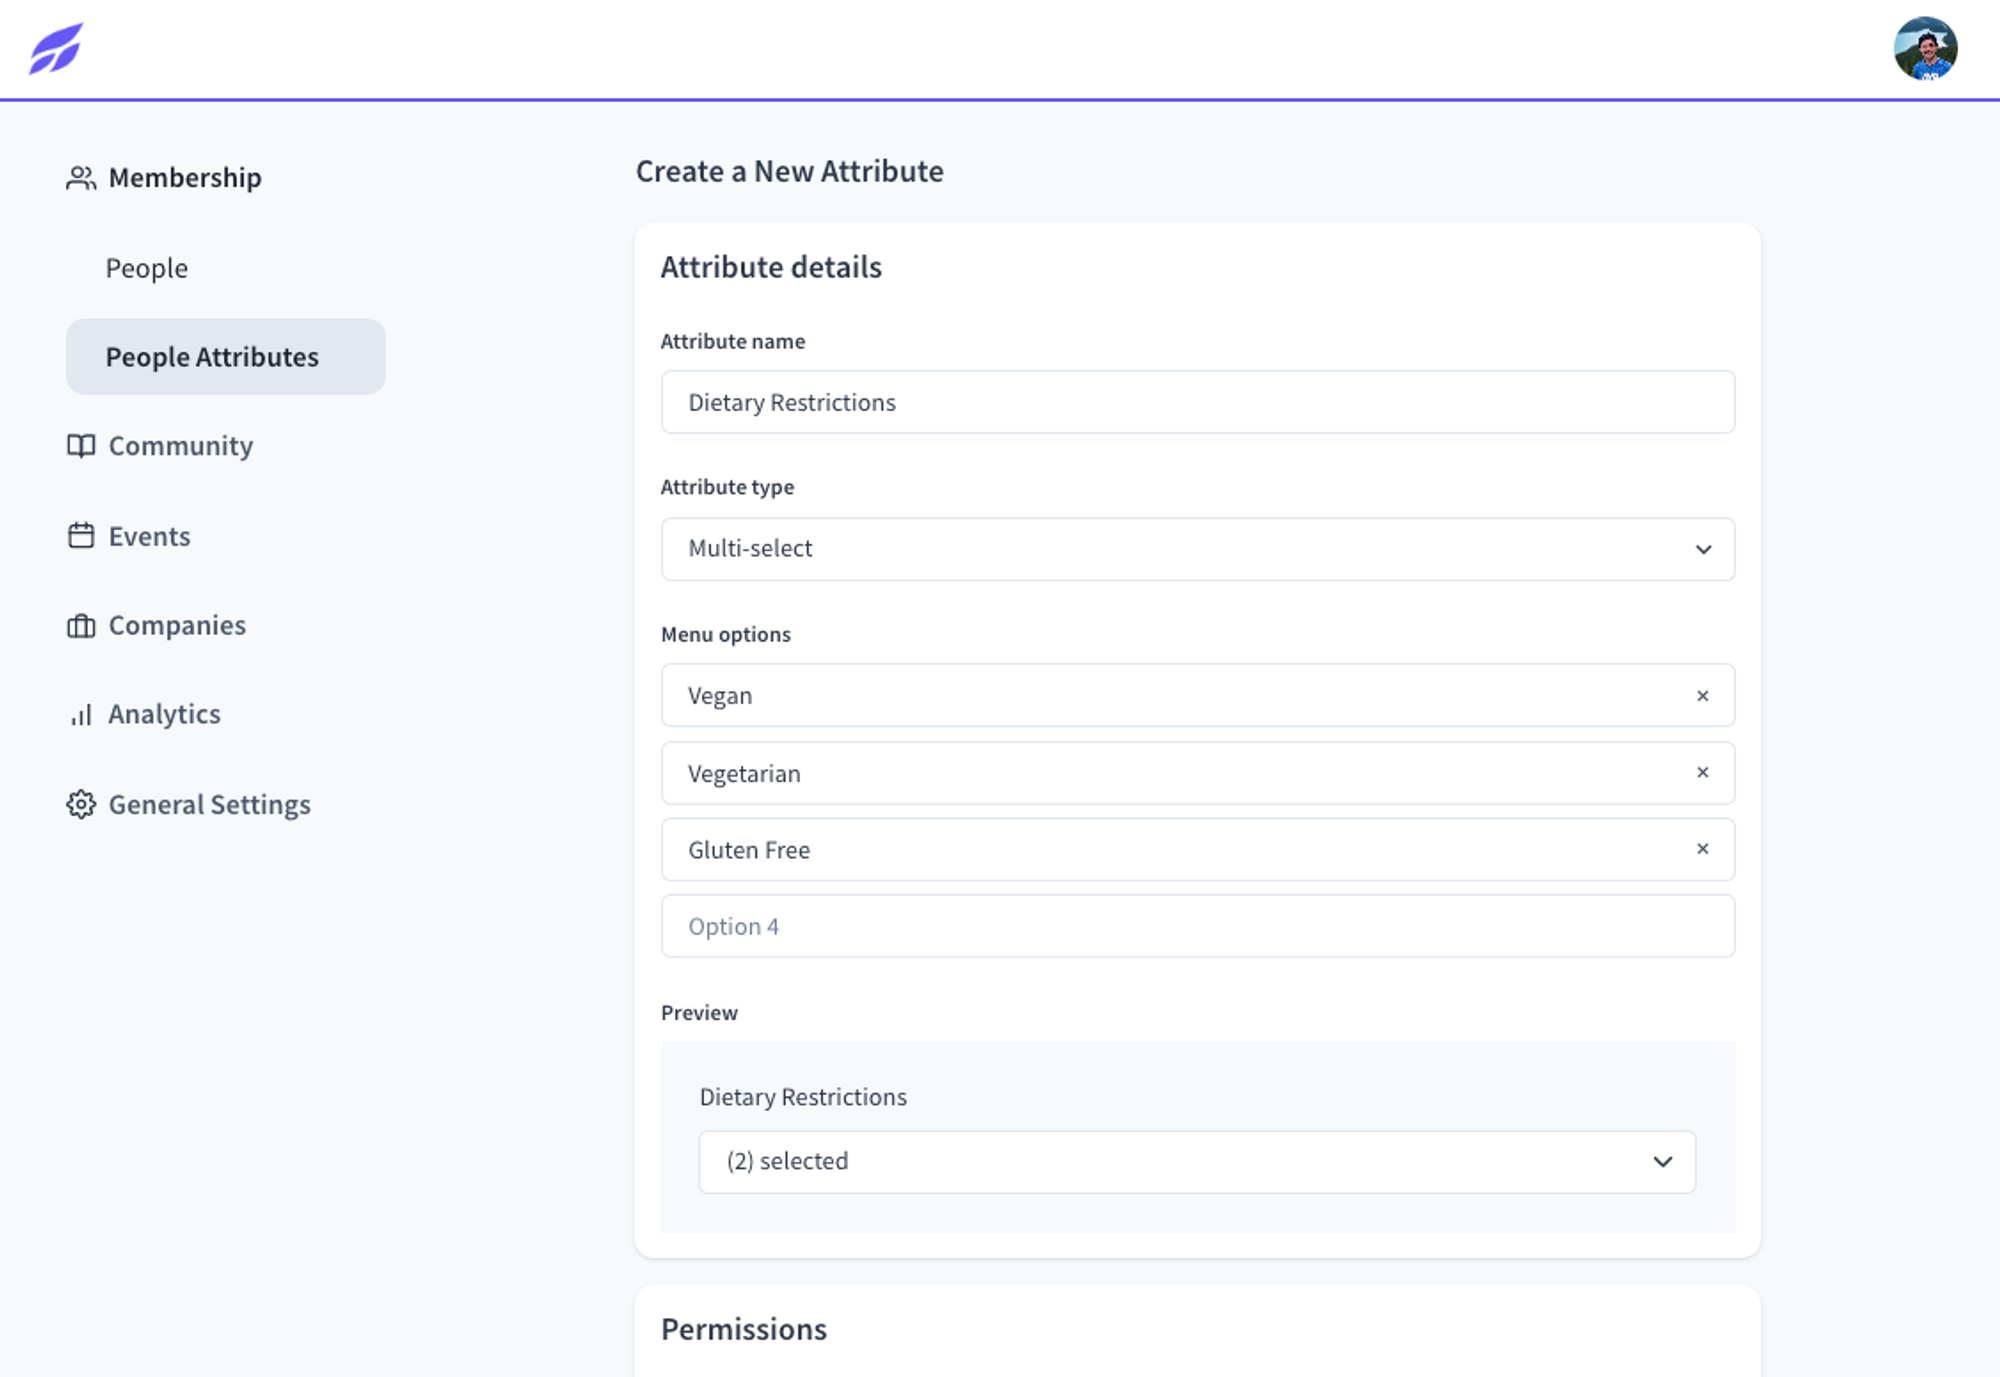
Task: Click the Events calendar icon
Action: coord(81,536)
